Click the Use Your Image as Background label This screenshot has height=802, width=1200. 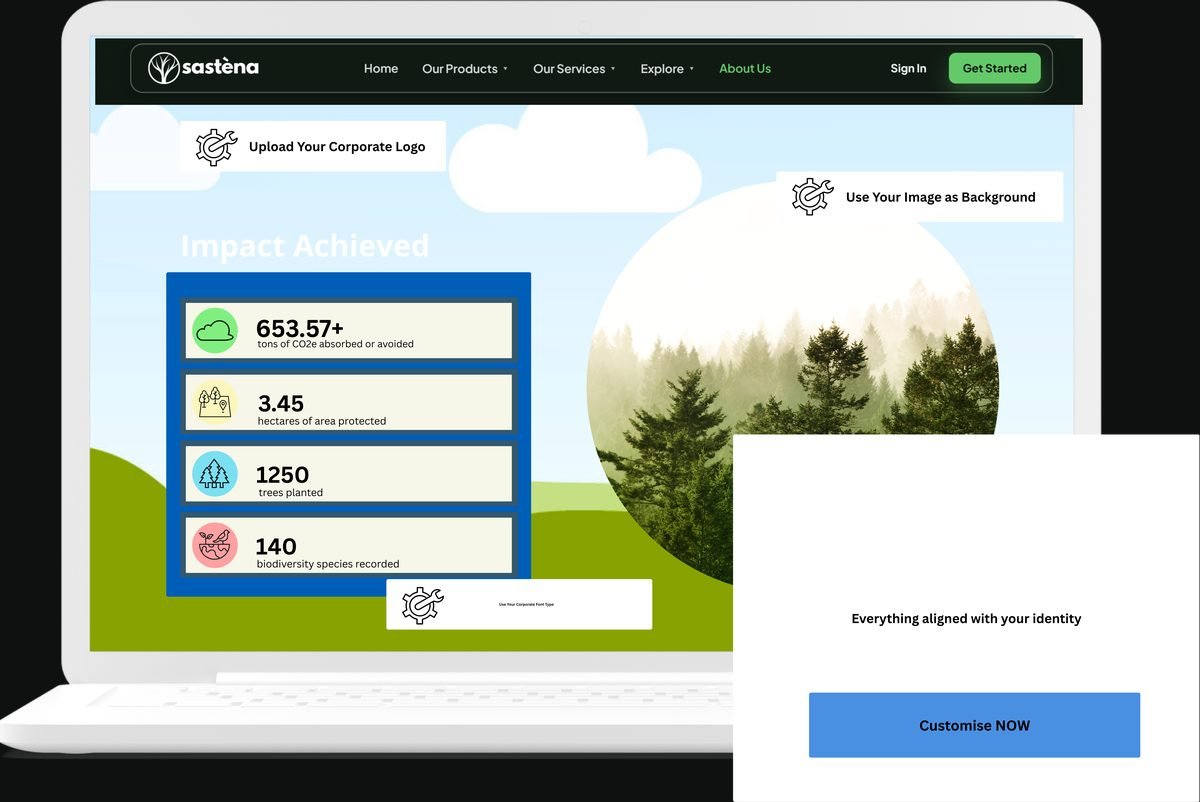(941, 197)
